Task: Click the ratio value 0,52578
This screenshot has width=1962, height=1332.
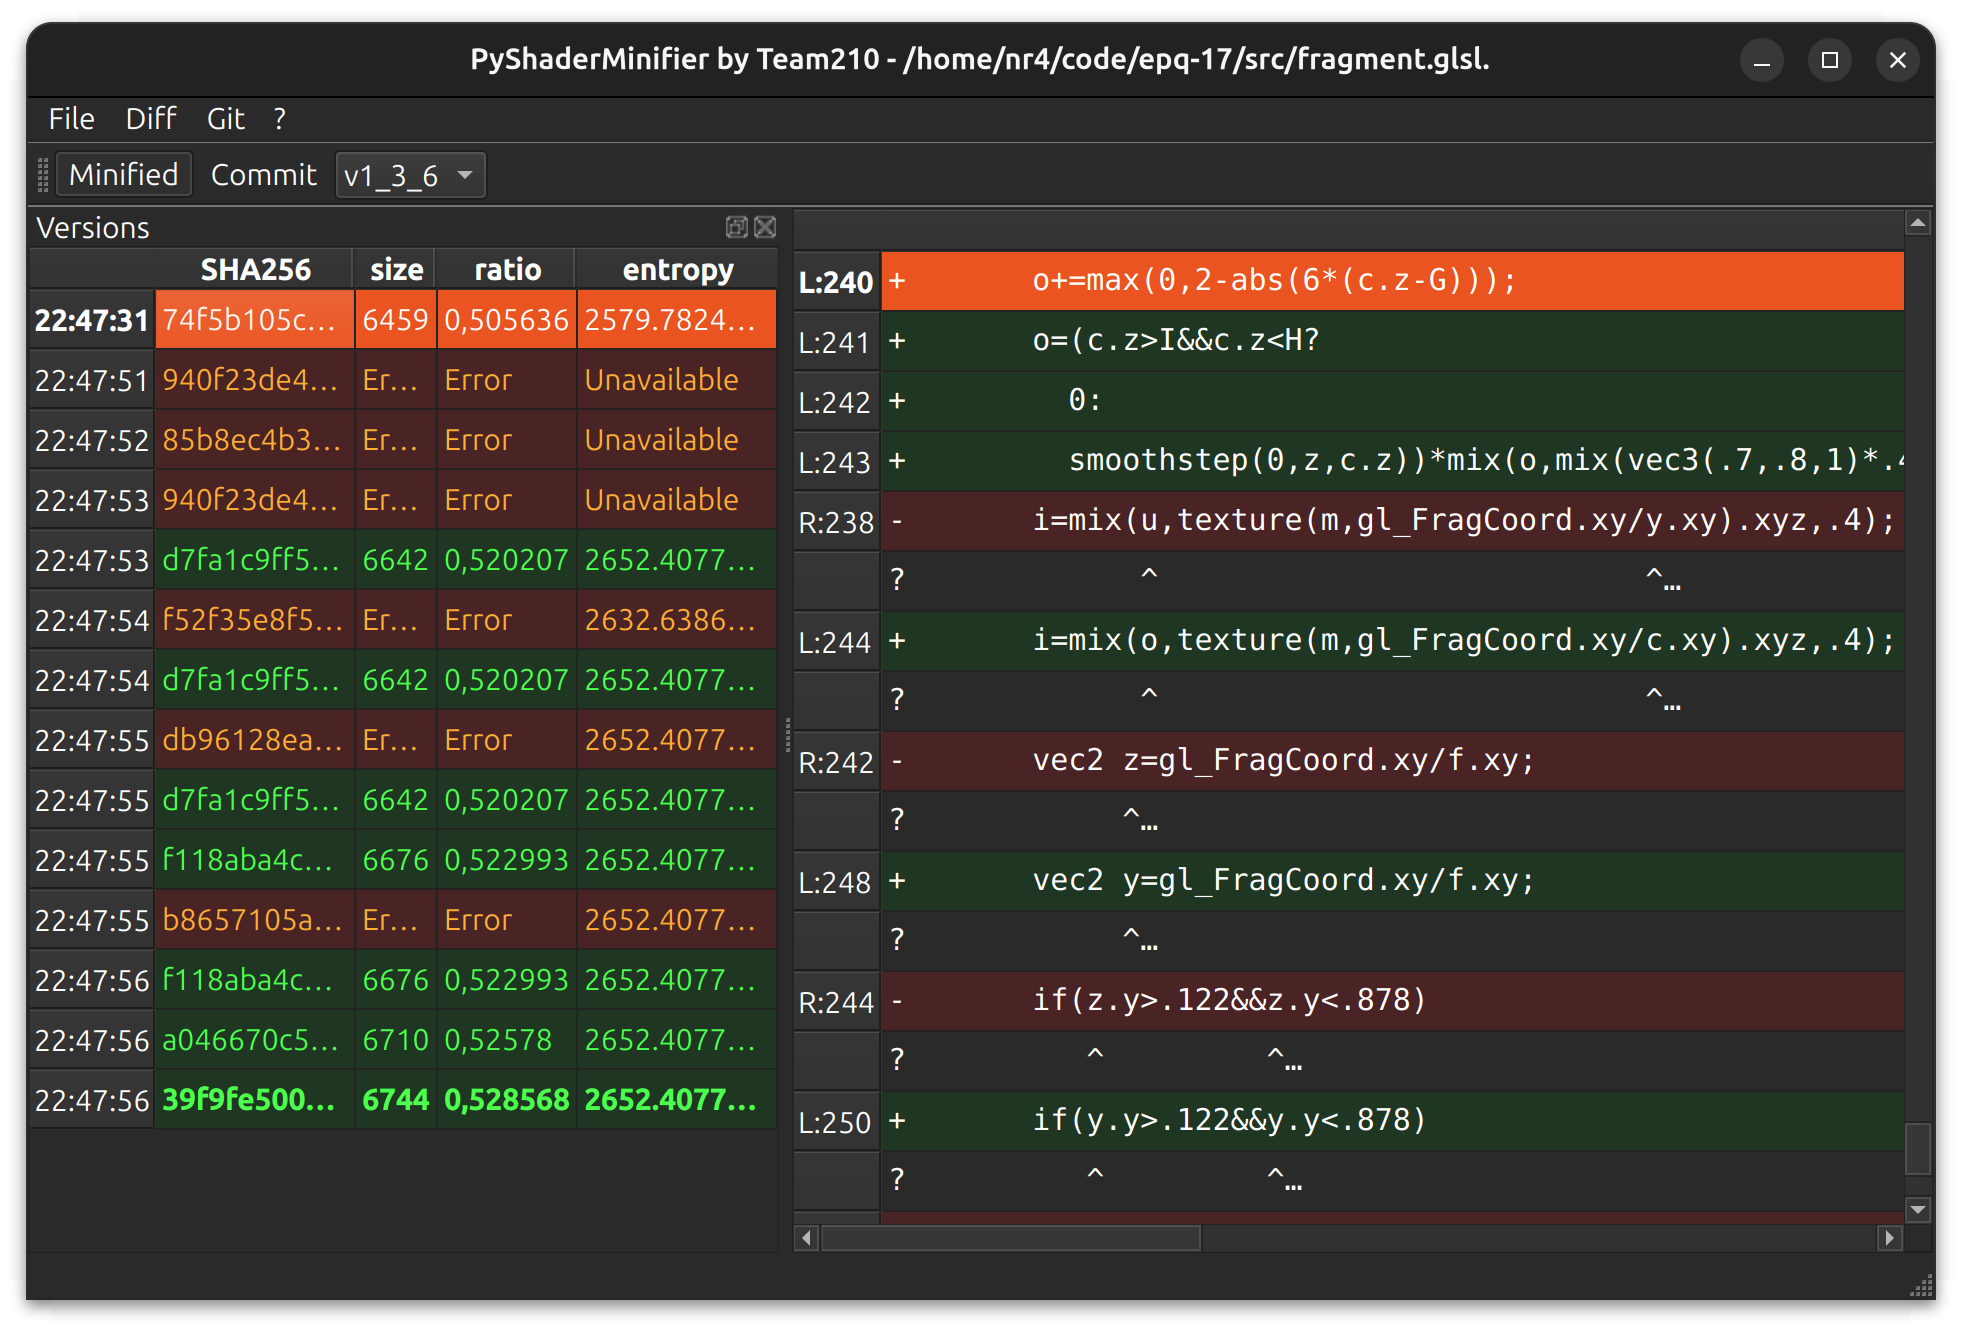Action: coord(507,1040)
